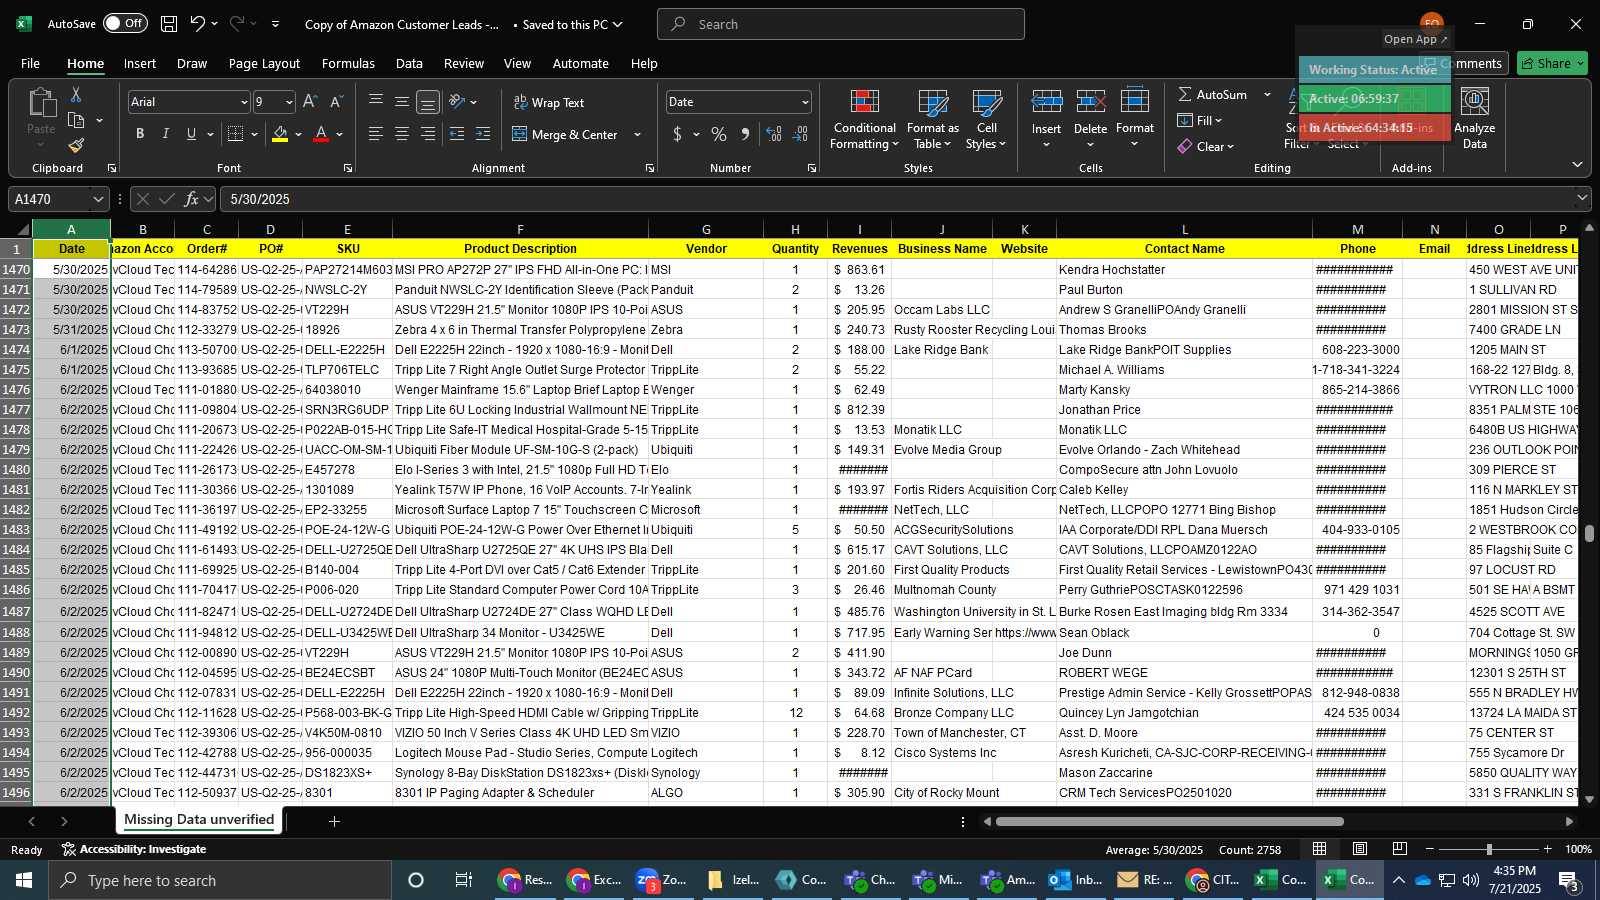Click the Center align text icon
The image size is (1600, 900).
coord(402,134)
